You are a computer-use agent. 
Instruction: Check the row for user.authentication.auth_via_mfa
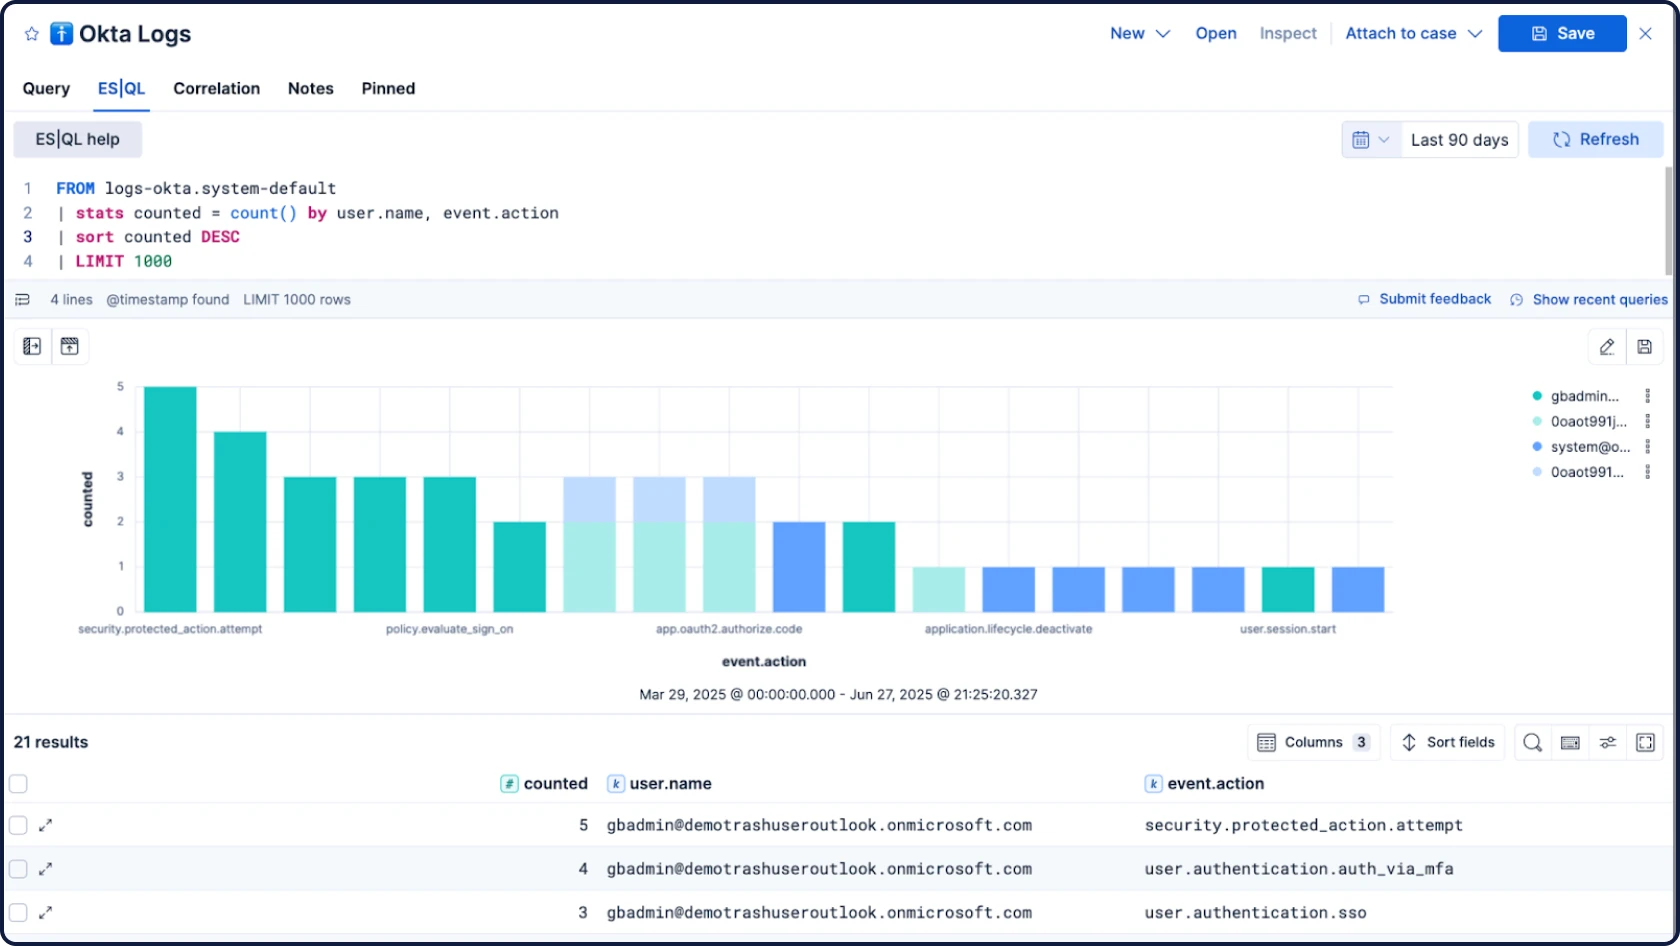coord(18,869)
